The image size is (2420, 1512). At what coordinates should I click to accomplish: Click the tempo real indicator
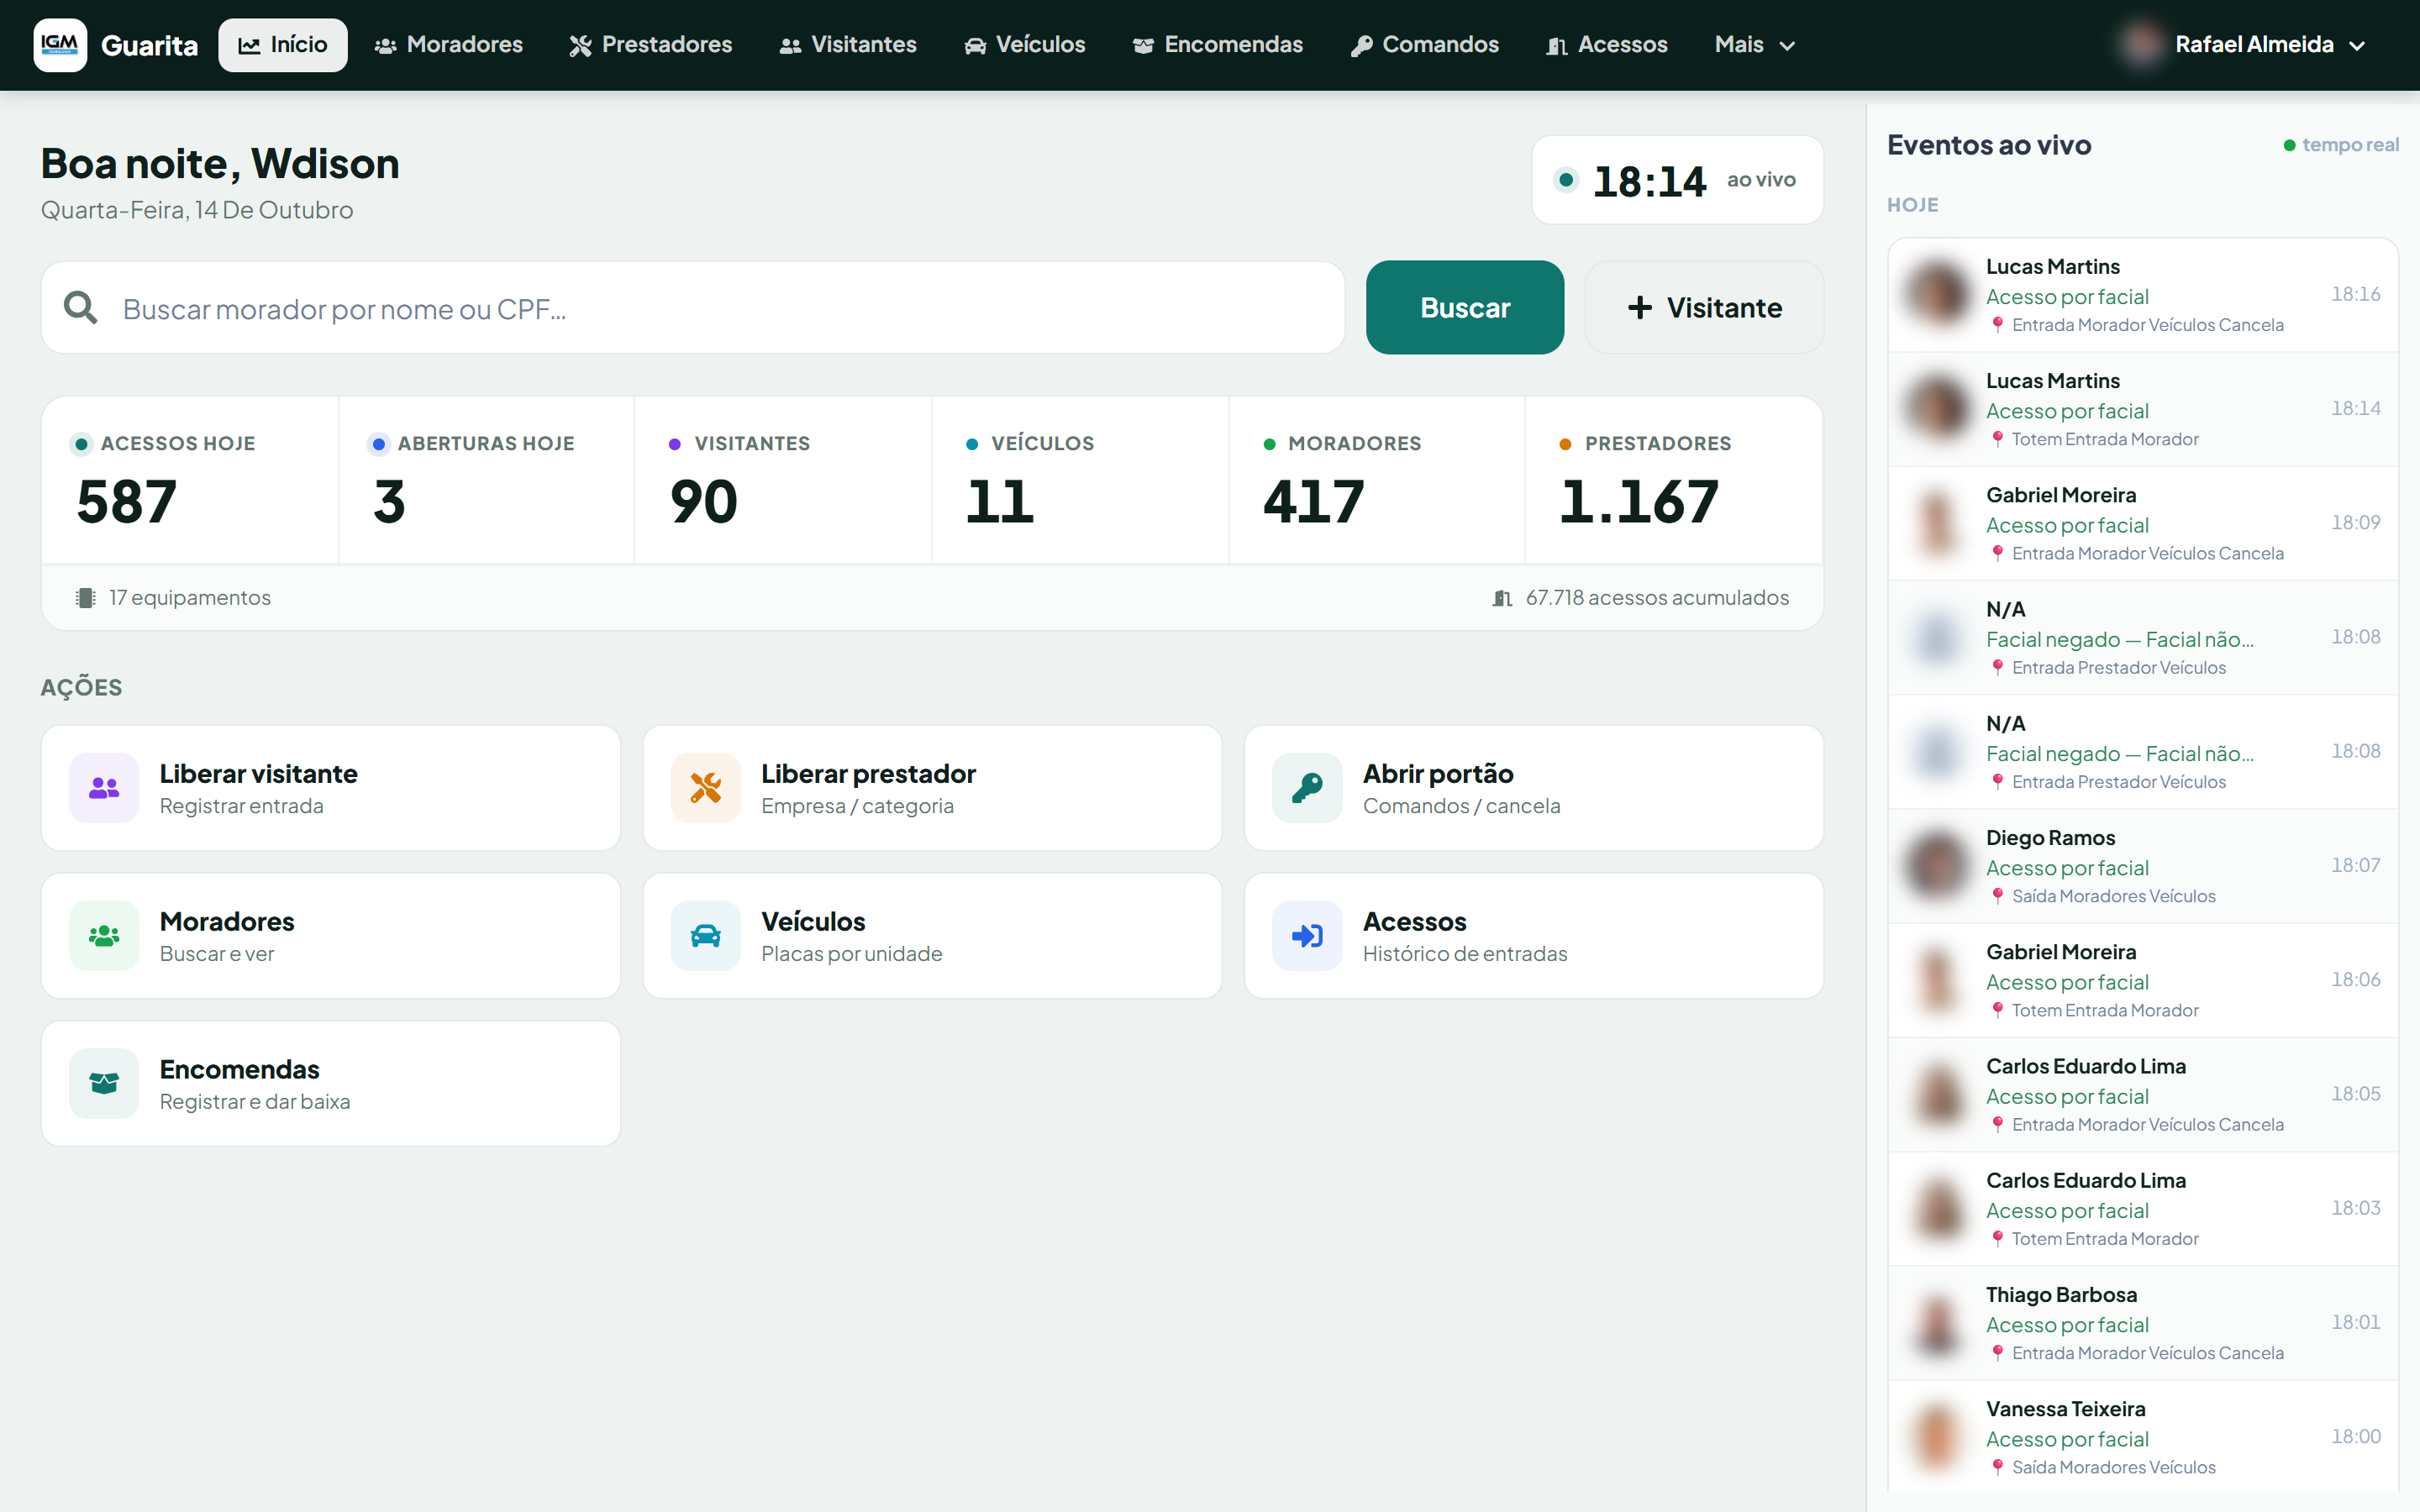click(2341, 145)
